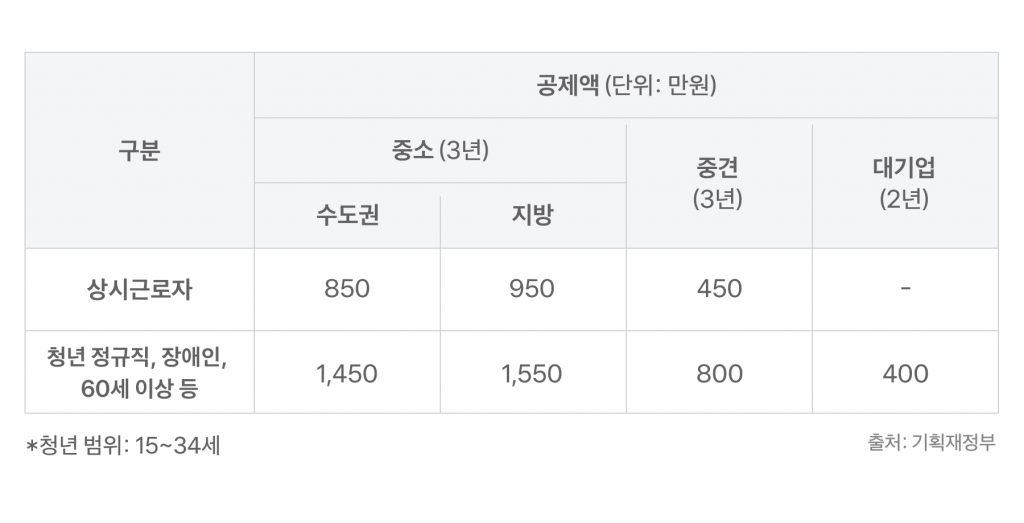Viewport: 1024px width, 523px height.
Task: Click the 950 value cell
Action: point(532,290)
